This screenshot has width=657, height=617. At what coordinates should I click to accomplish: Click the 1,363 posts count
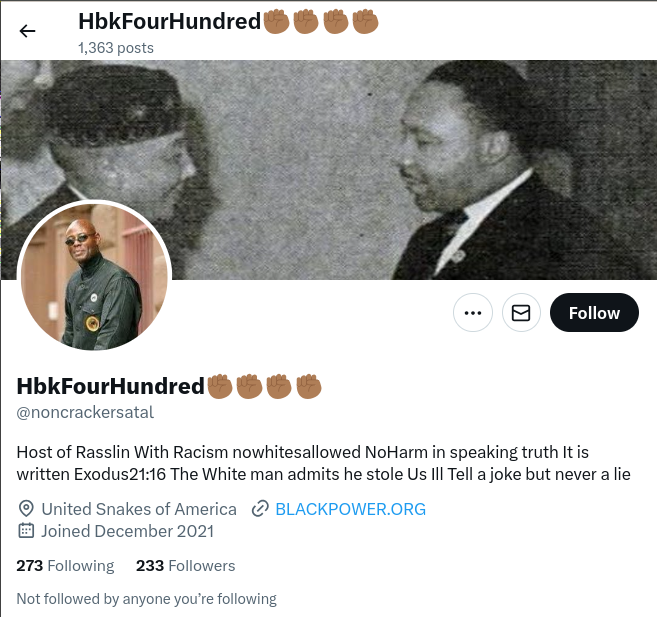[x=116, y=48]
